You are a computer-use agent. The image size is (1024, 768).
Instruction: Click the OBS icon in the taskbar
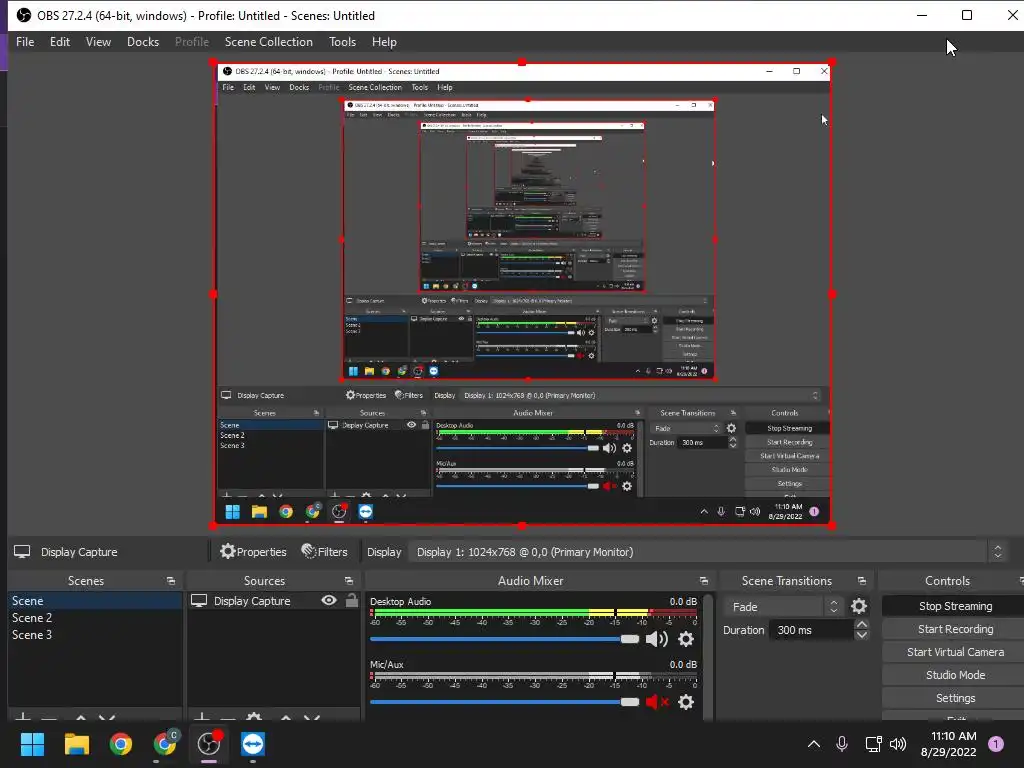[209, 744]
